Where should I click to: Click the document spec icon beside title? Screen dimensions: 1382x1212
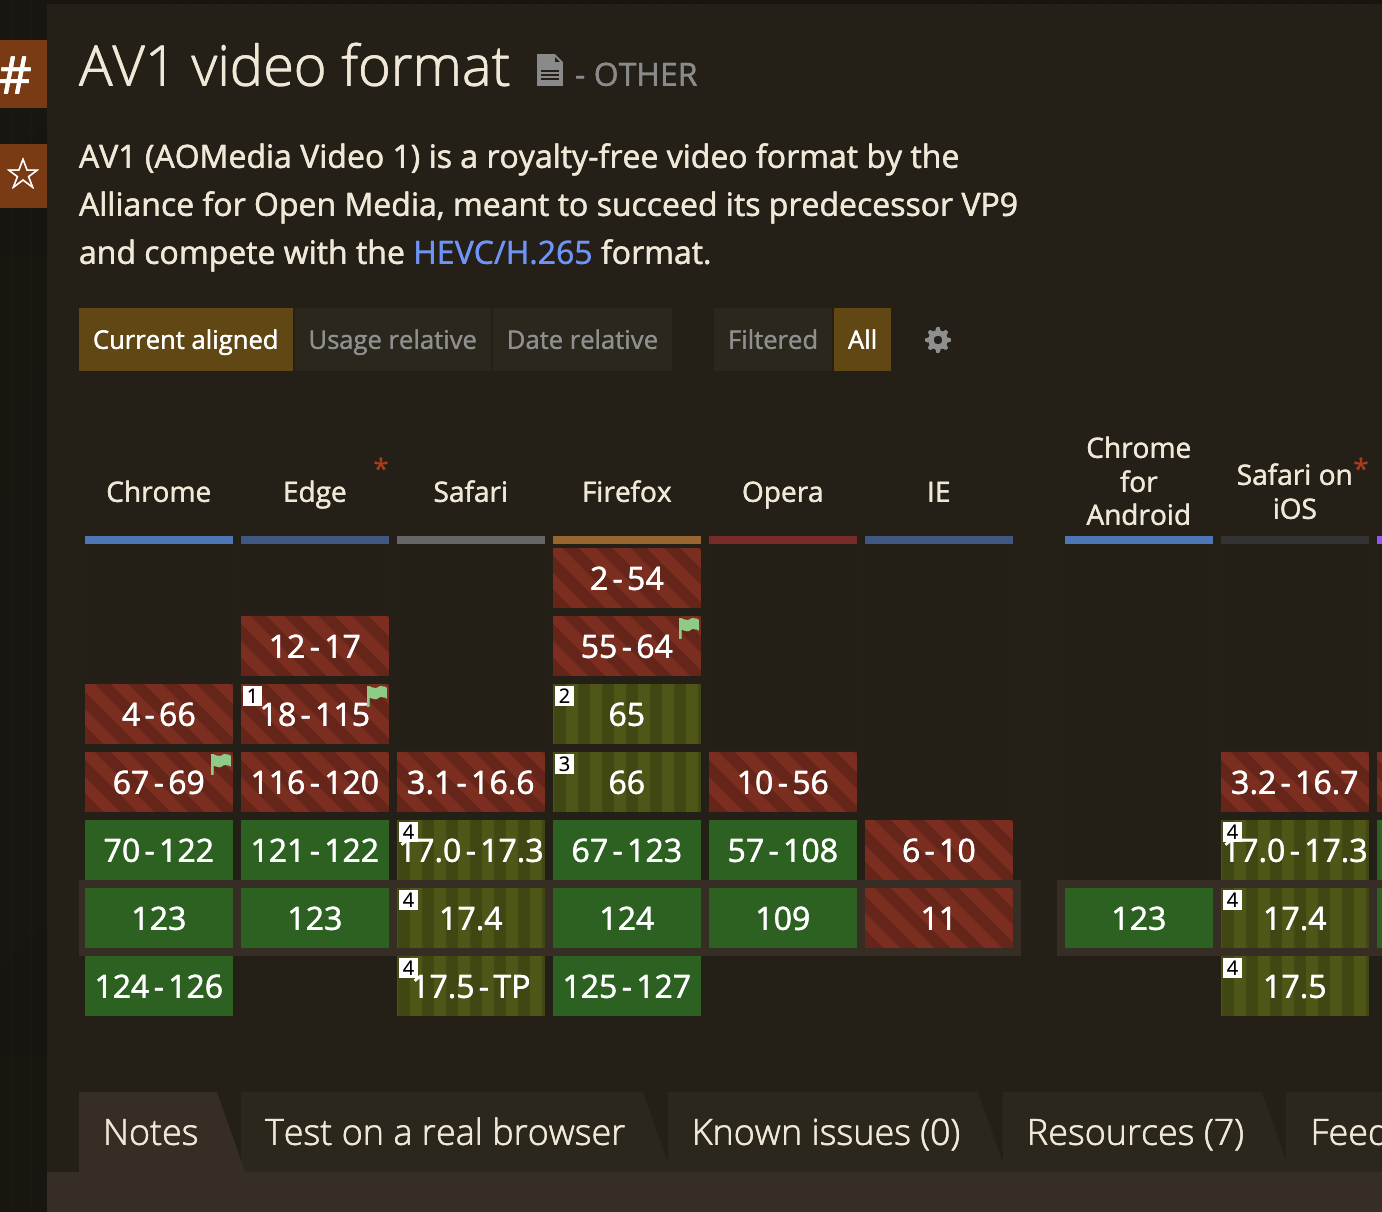coord(549,70)
